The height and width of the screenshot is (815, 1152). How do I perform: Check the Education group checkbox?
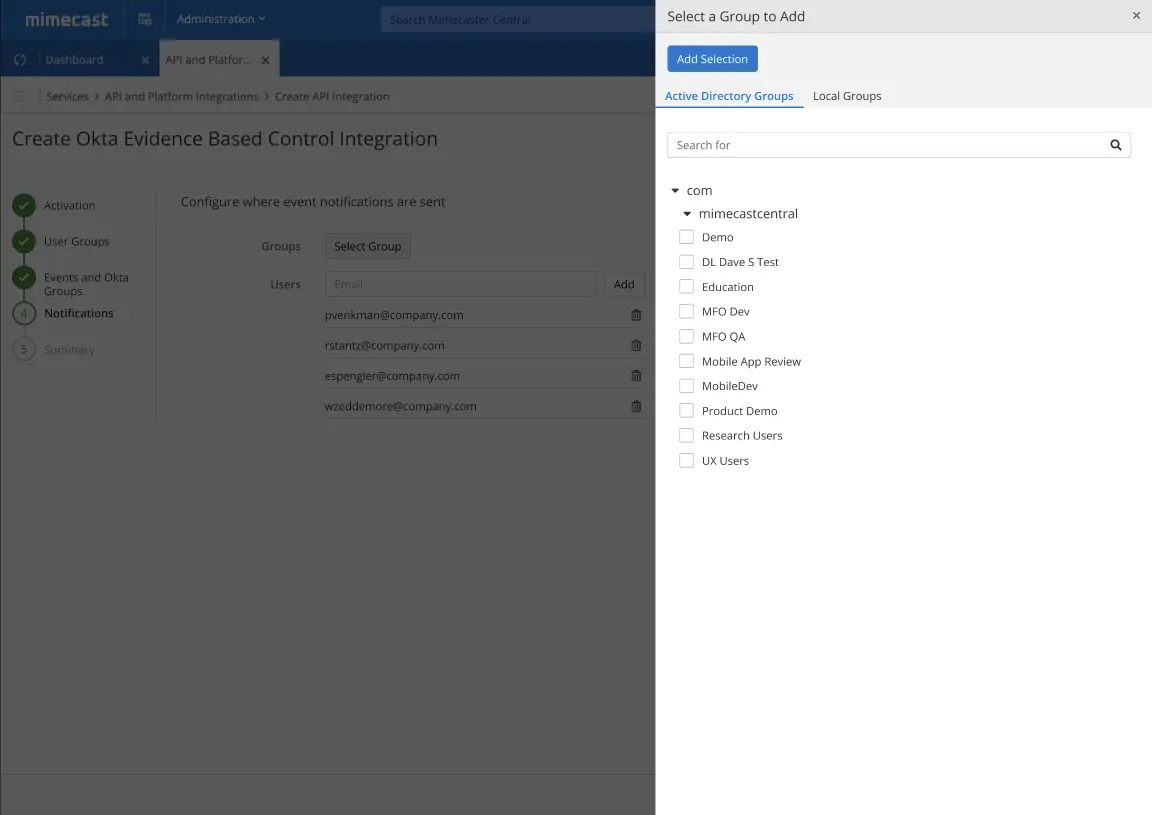click(x=686, y=287)
